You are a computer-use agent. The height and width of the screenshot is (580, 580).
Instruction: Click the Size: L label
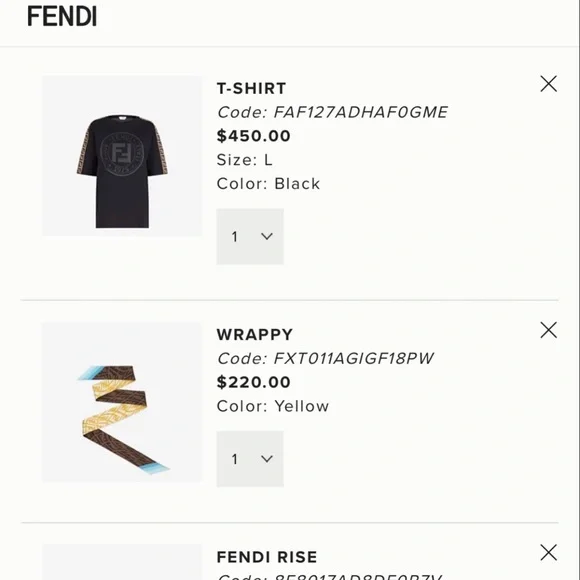click(245, 160)
